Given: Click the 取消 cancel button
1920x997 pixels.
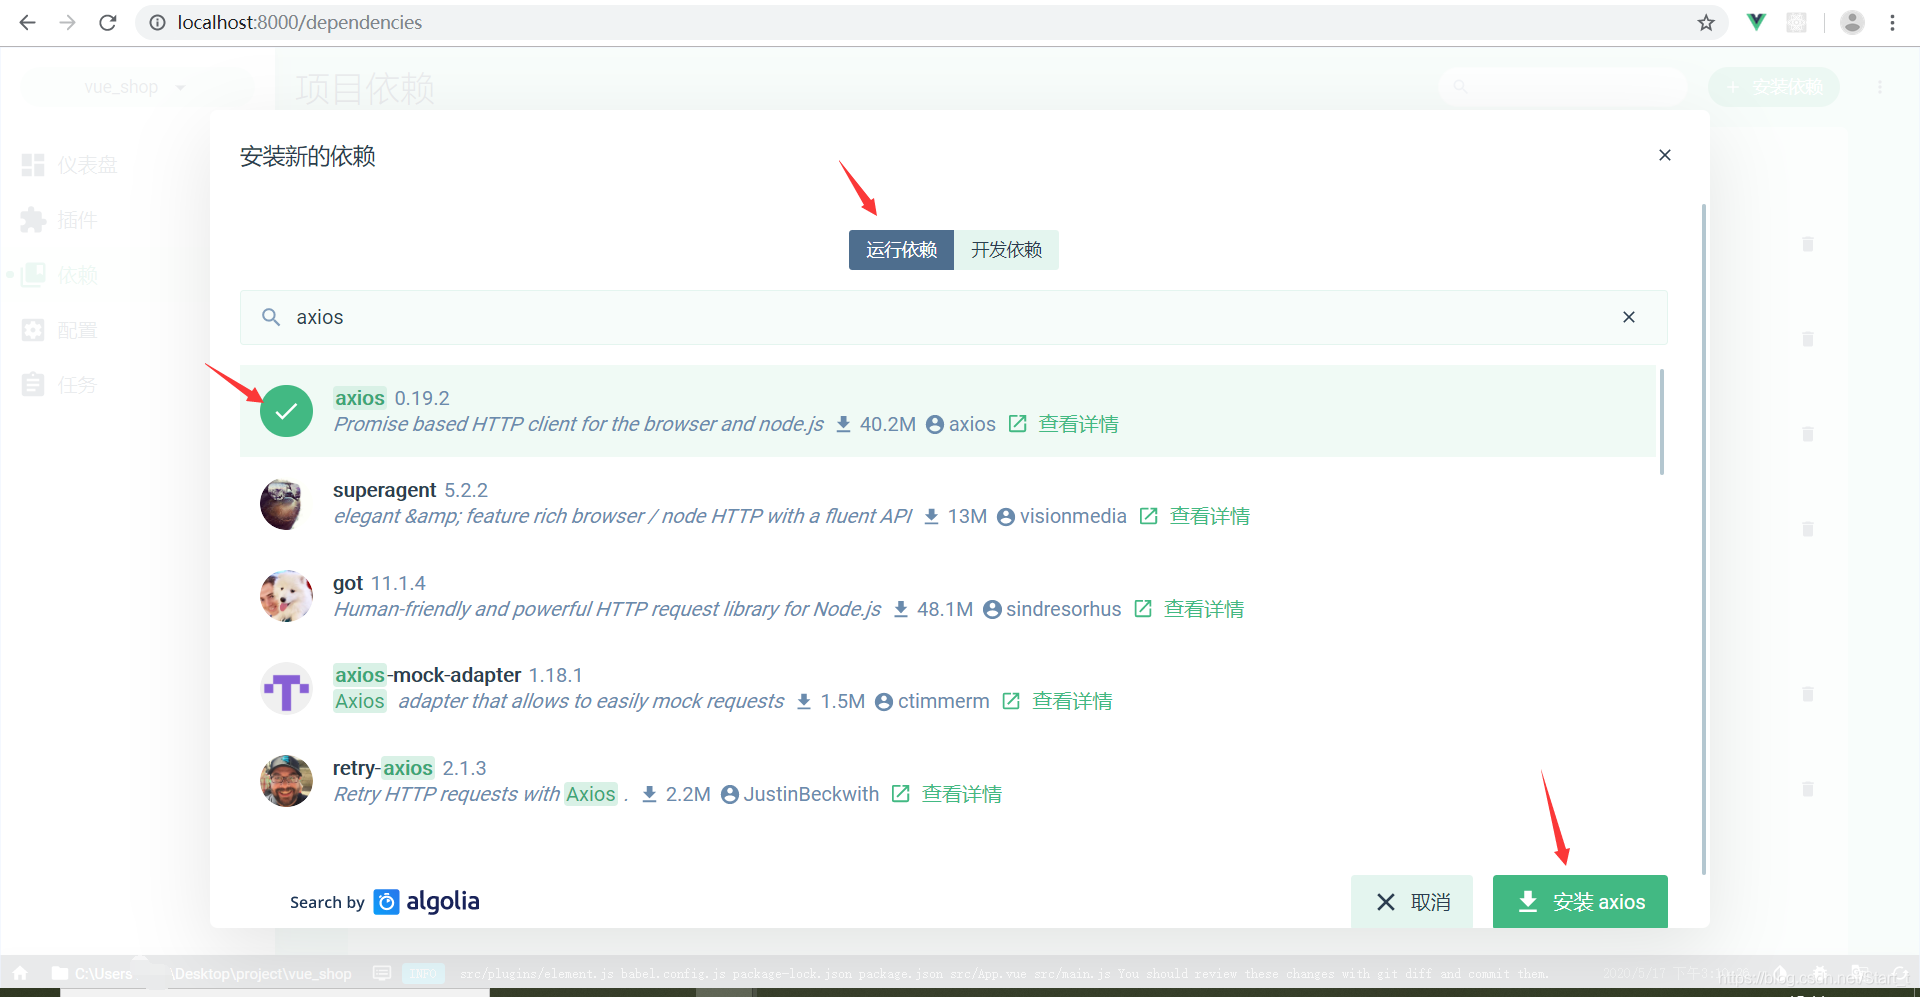Looking at the screenshot, I should 1412,902.
